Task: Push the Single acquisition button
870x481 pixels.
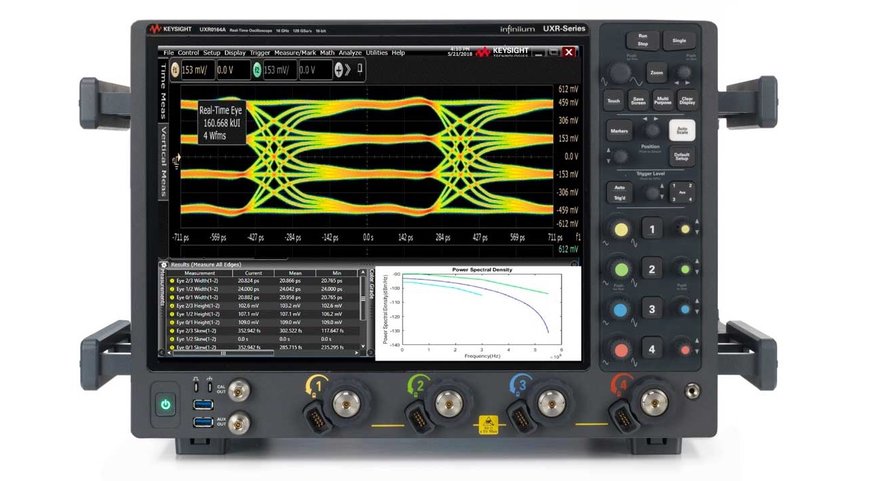Action: (679, 40)
